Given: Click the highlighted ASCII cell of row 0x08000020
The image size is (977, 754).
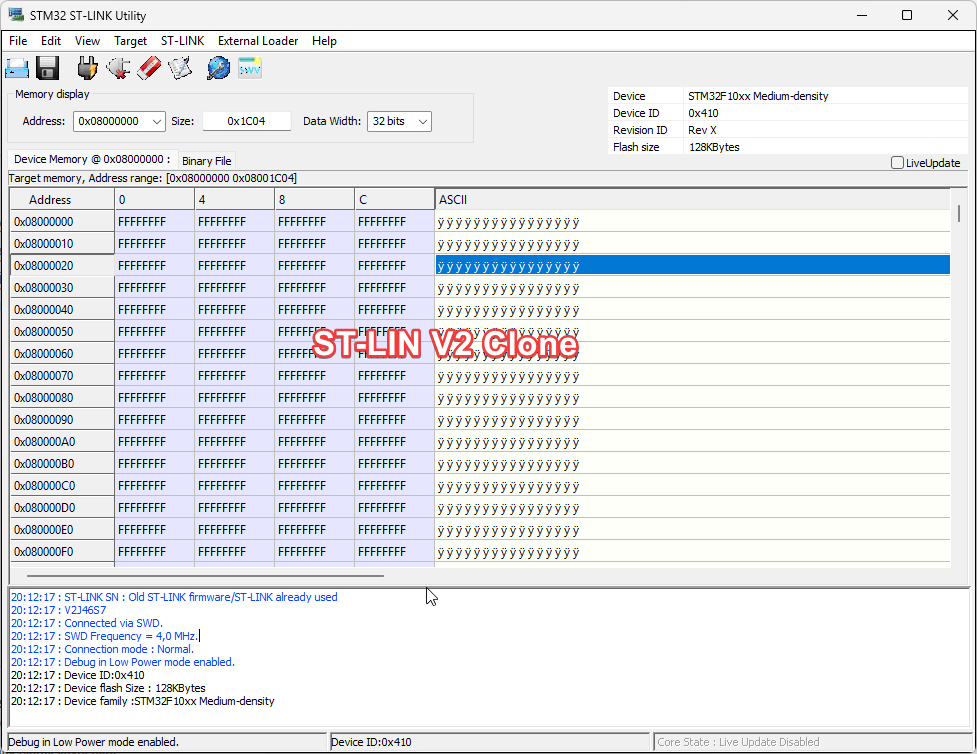Looking at the screenshot, I should pyautogui.click(x=692, y=265).
